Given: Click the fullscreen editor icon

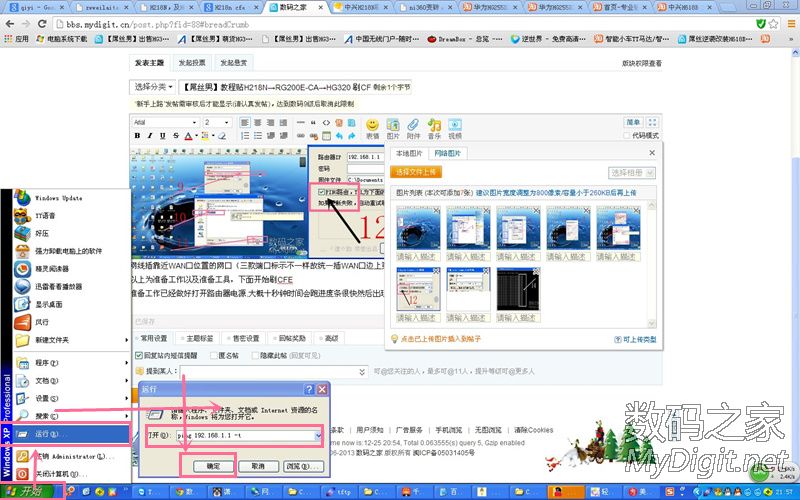Looking at the screenshot, I should coord(652,122).
